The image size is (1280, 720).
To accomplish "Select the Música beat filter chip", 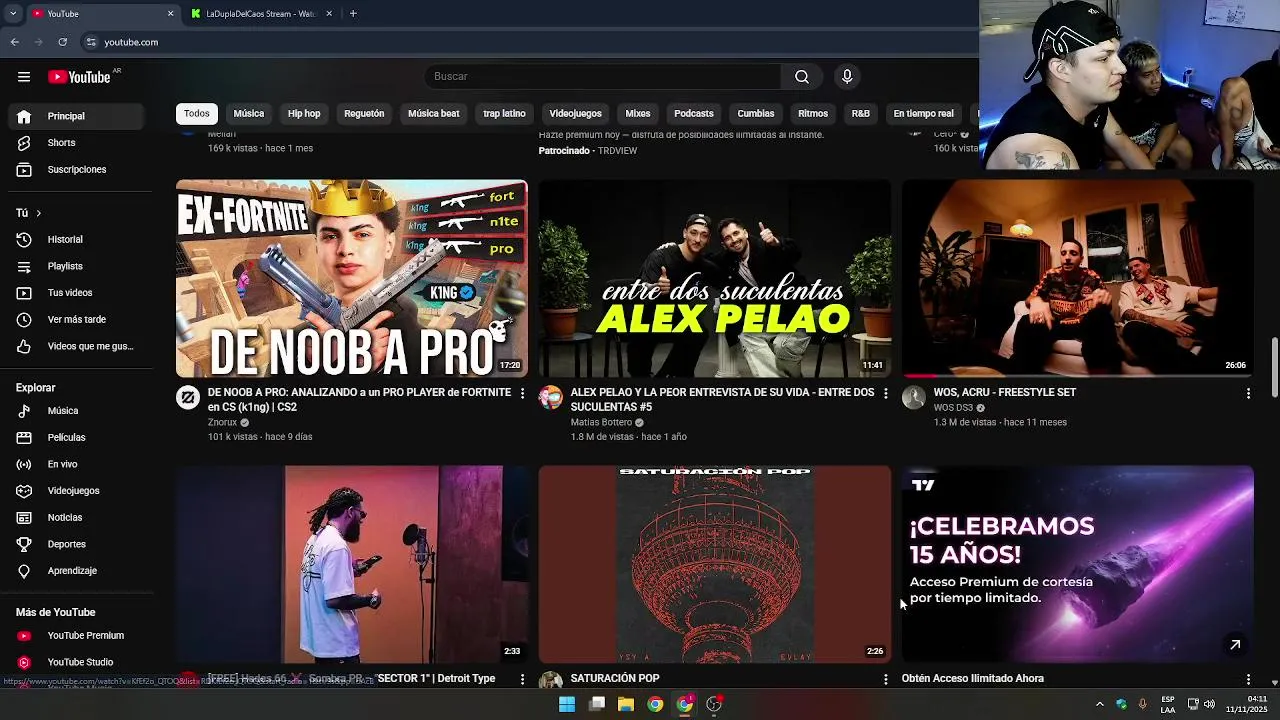I will (x=434, y=114).
